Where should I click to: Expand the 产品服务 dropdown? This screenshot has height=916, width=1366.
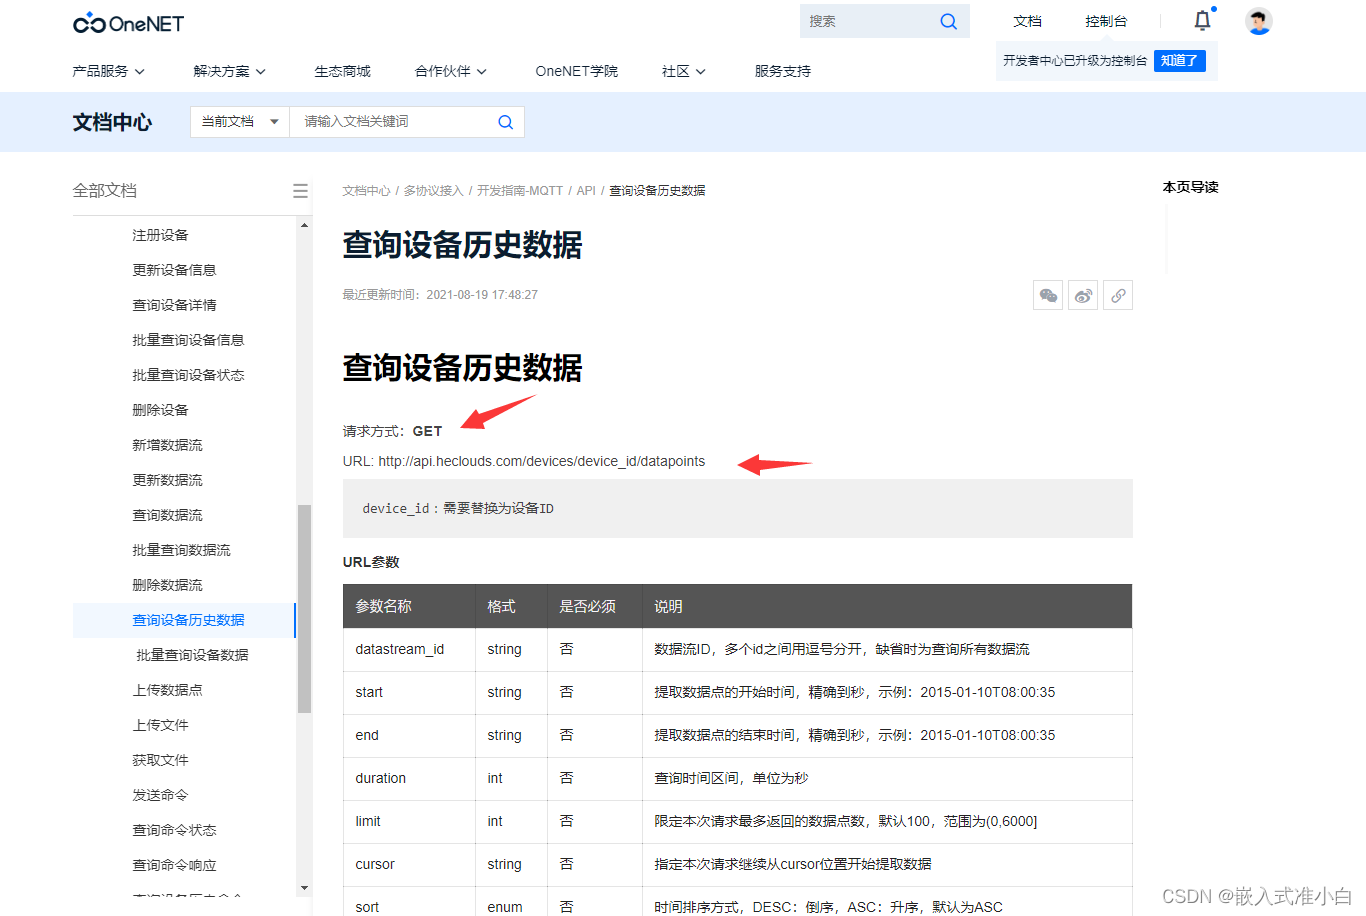pyautogui.click(x=108, y=71)
